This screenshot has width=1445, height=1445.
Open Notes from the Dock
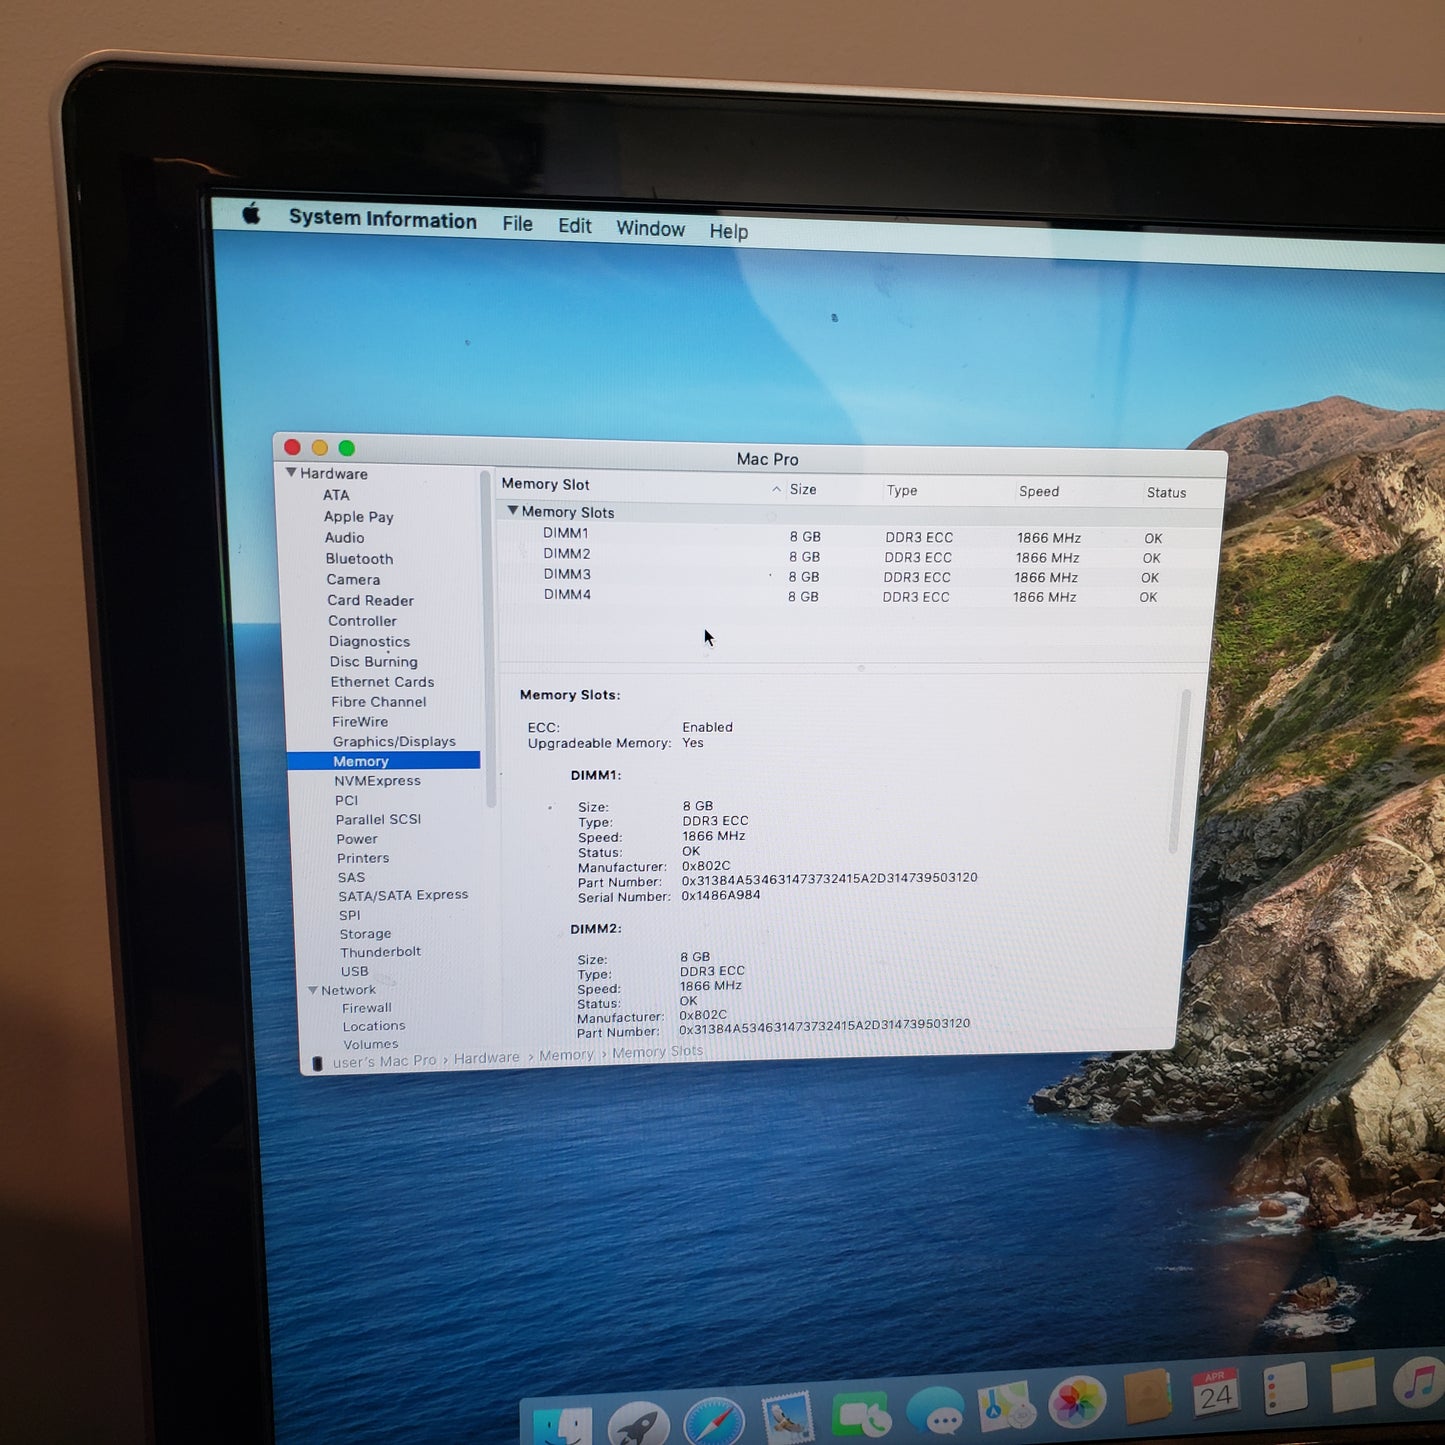coord(1353,1383)
